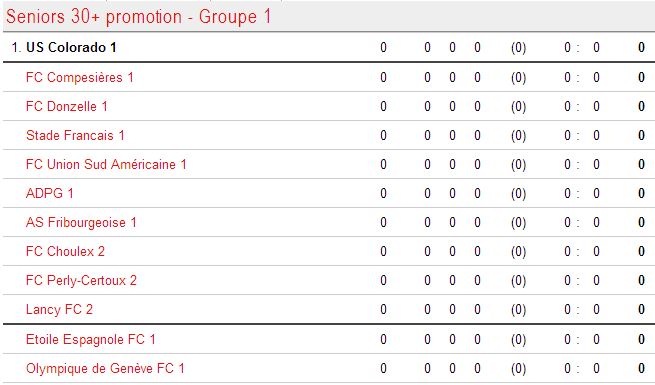This screenshot has height=385, width=655.
Task: Click the Lancy FC 2 team link
Action: tap(59, 309)
